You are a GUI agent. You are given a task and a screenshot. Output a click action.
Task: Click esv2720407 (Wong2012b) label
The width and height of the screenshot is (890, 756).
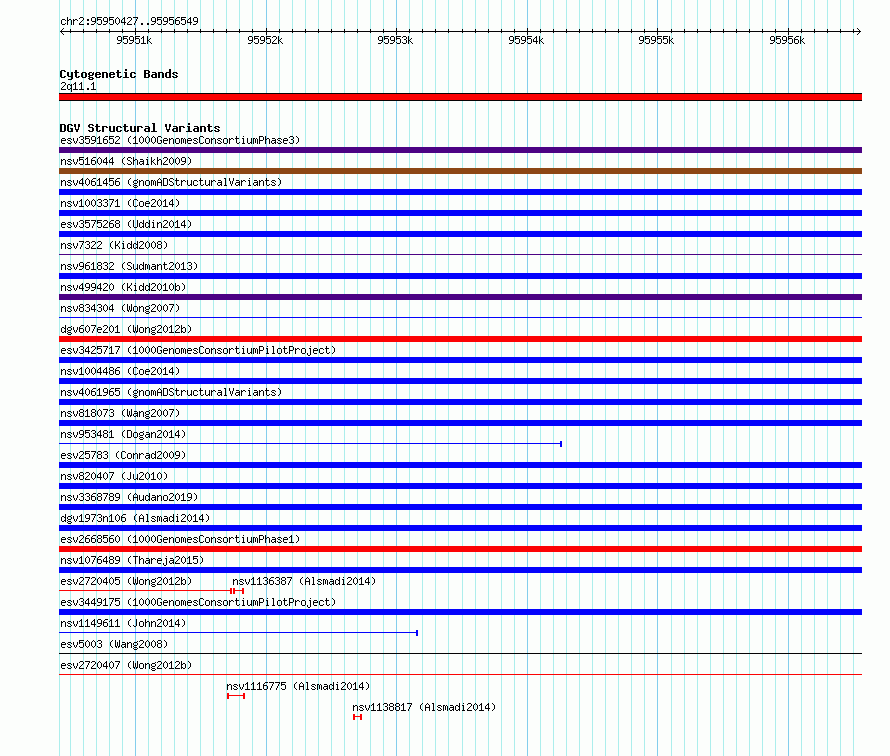(x=126, y=665)
